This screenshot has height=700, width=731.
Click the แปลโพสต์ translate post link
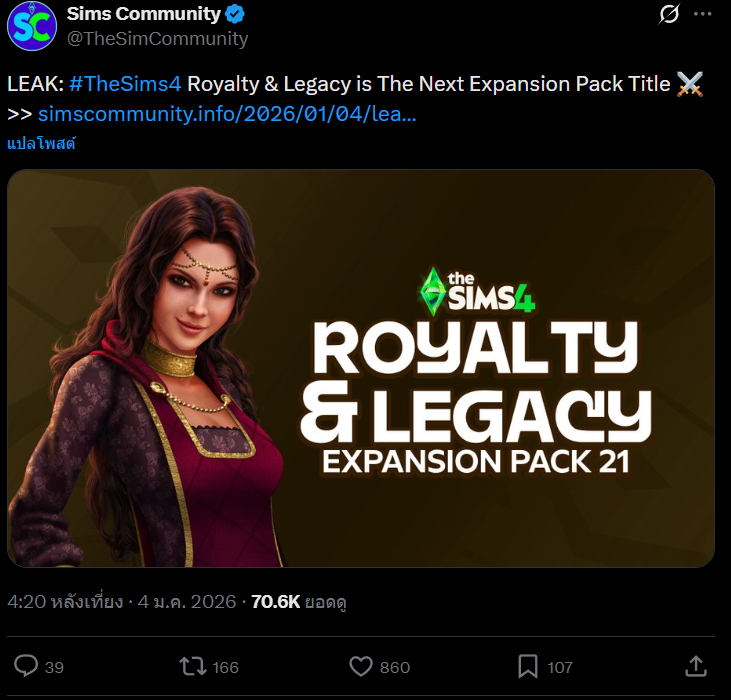[x=42, y=143]
